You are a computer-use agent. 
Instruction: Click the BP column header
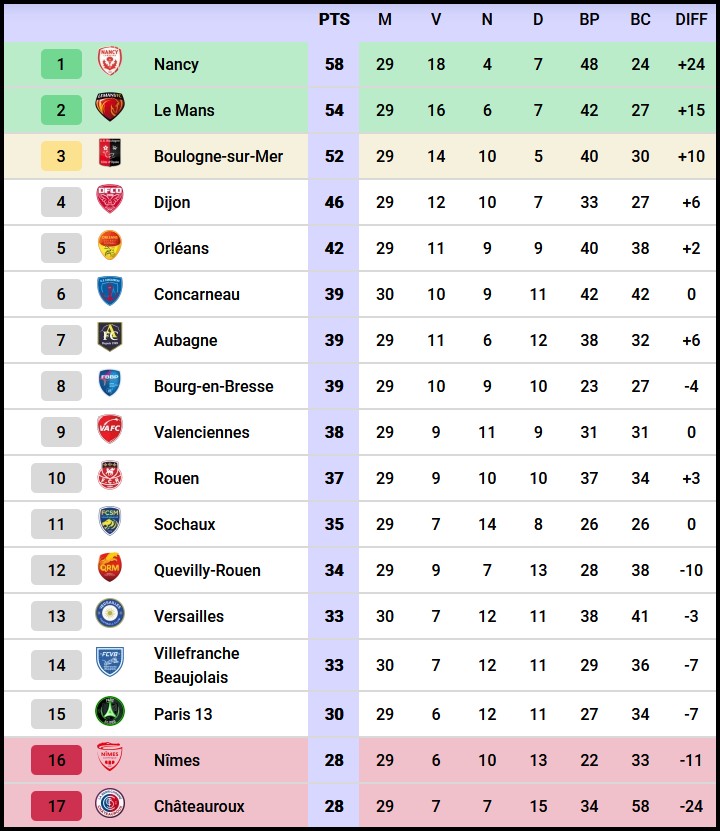coord(589,20)
